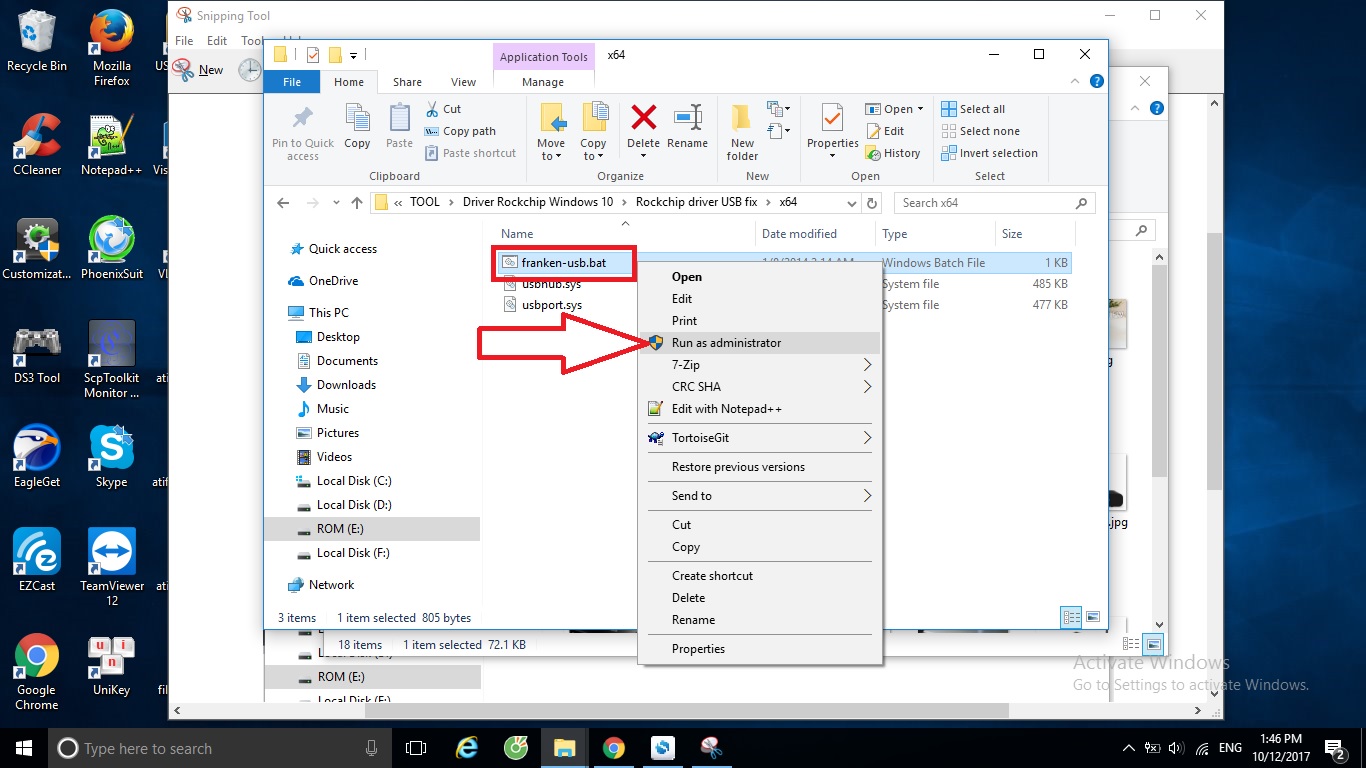Click Select all in the ribbon
This screenshot has width=1366, height=768.
coord(981,109)
